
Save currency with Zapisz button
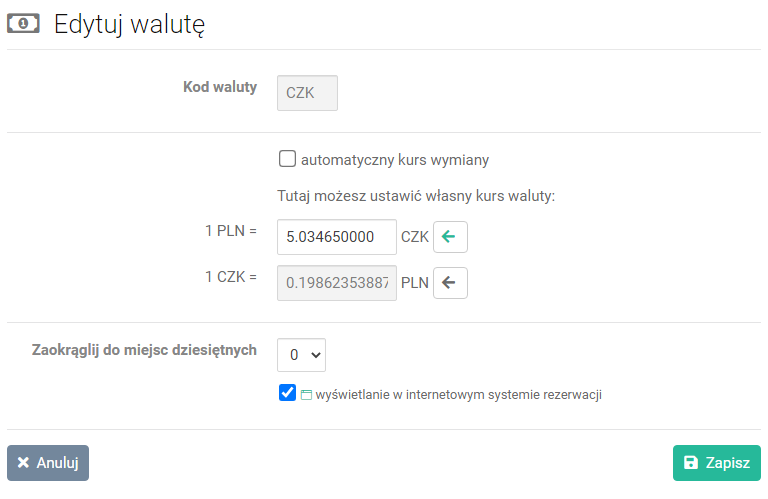tap(717, 463)
